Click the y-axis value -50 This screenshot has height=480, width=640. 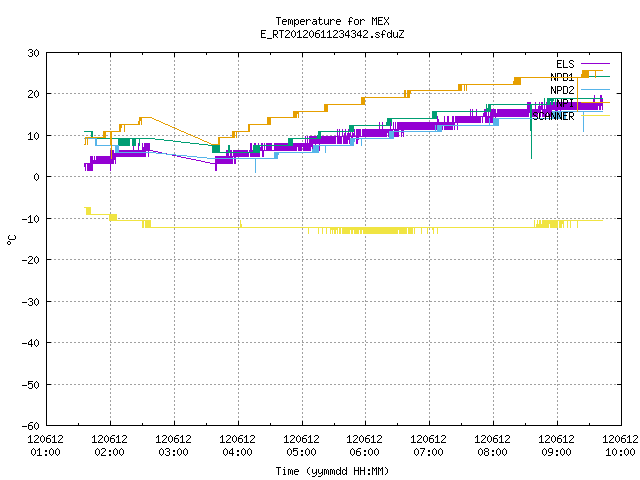coord(31,384)
